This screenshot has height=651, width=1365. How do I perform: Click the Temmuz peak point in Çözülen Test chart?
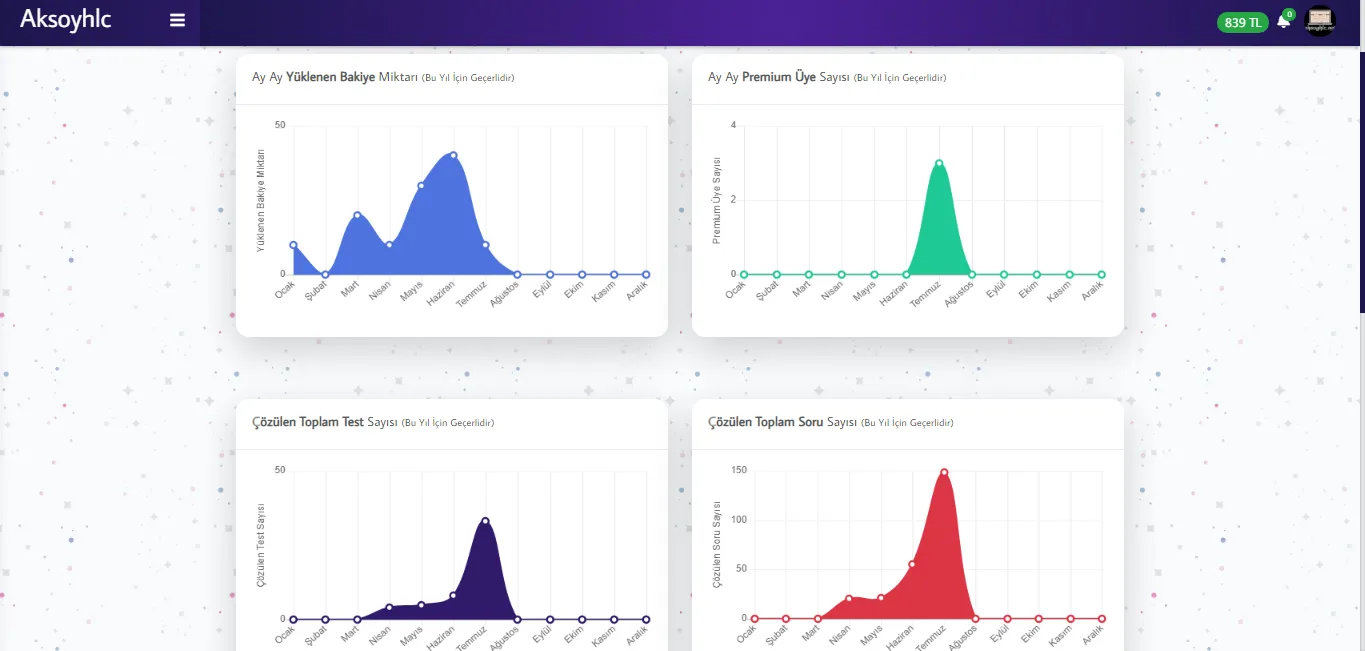(x=485, y=521)
